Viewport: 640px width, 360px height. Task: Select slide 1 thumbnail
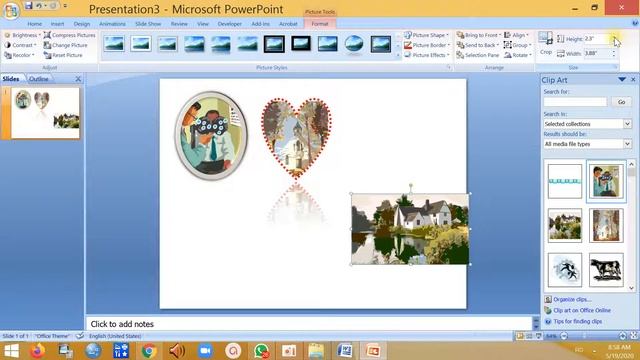[45, 113]
